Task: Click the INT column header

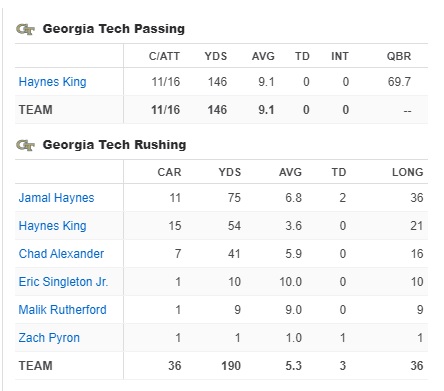Action: (x=340, y=56)
